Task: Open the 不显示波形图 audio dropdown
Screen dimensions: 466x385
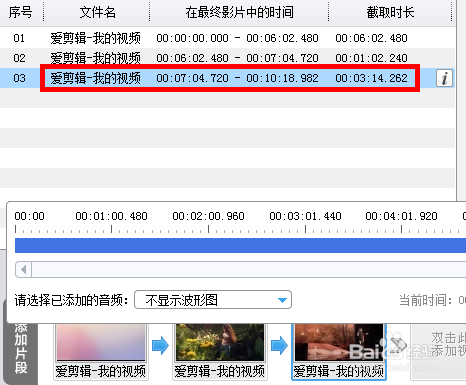Action: (213, 300)
